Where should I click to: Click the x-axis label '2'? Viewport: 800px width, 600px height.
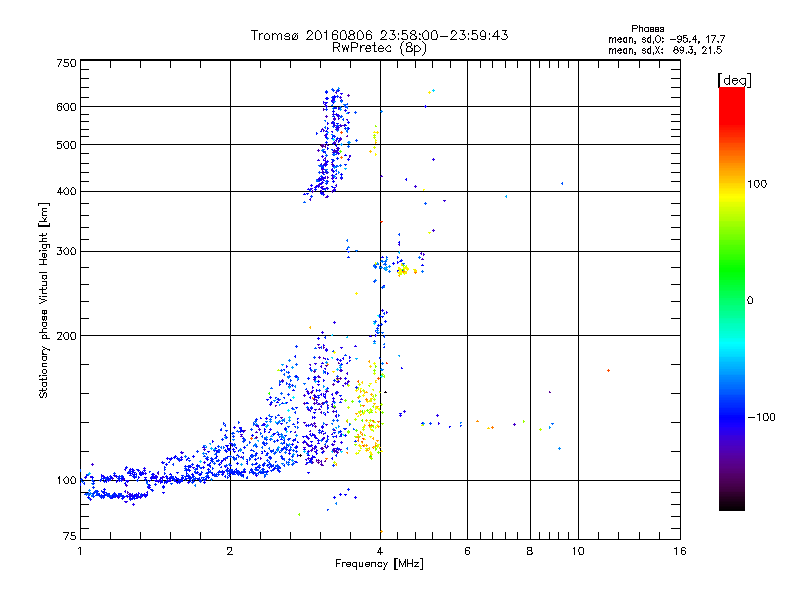click(230, 551)
